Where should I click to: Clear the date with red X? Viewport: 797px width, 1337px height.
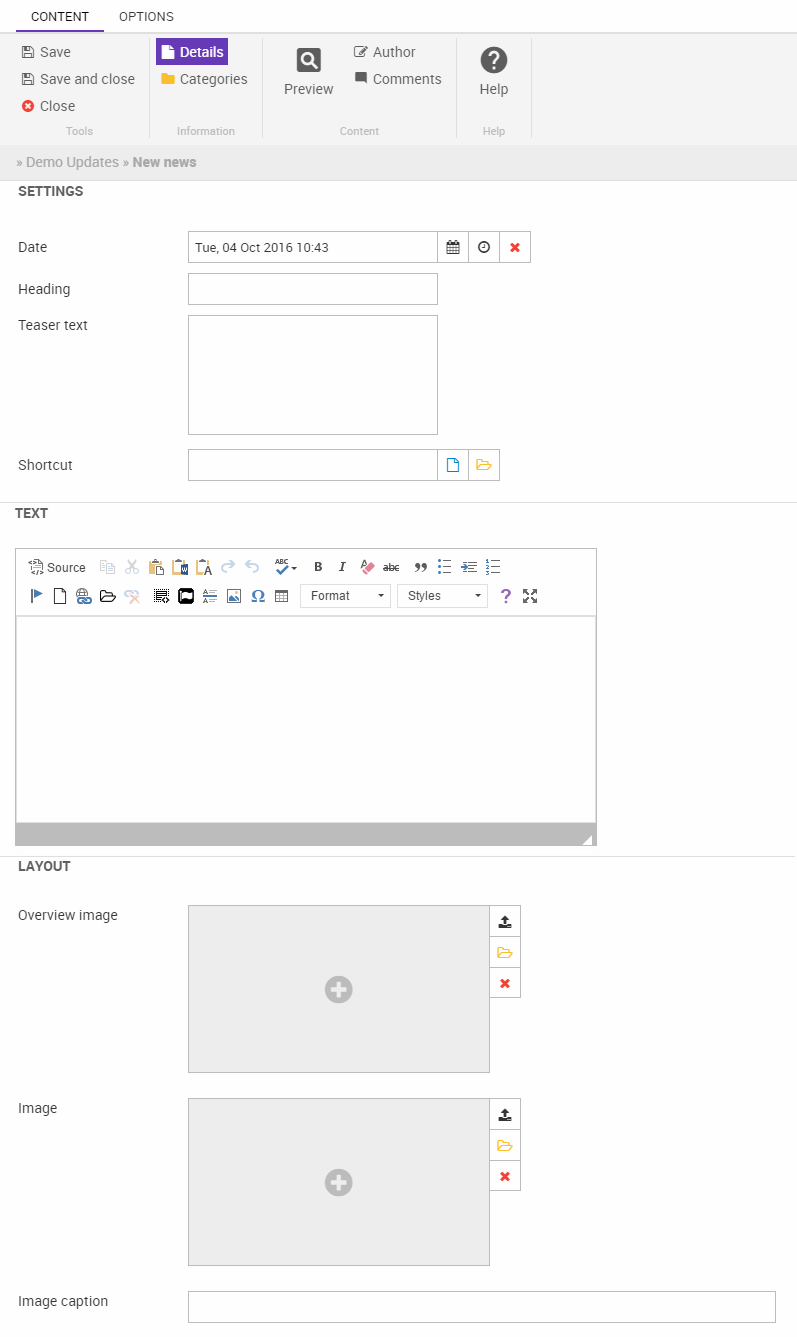pos(515,247)
